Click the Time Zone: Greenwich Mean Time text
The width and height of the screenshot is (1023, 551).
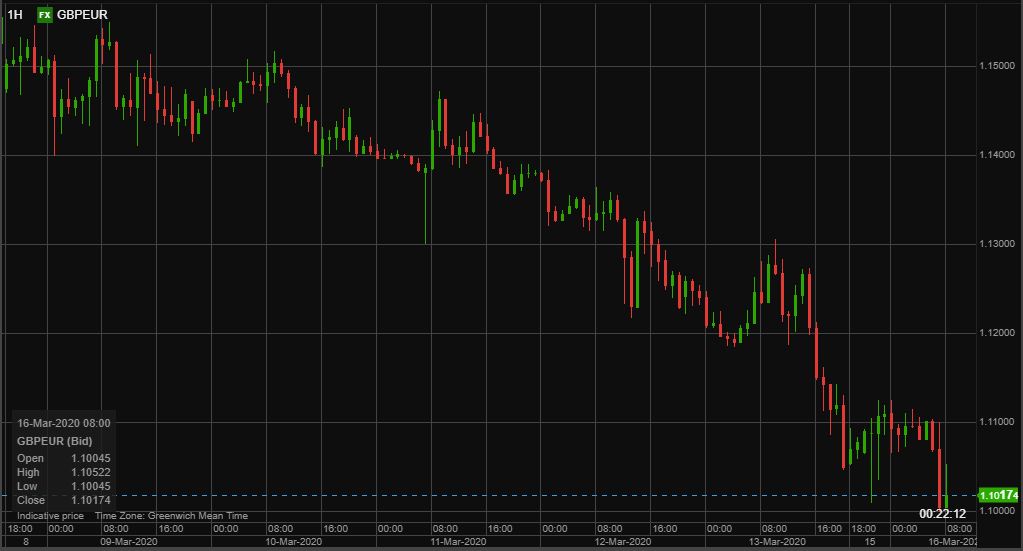[x=172, y=516]
